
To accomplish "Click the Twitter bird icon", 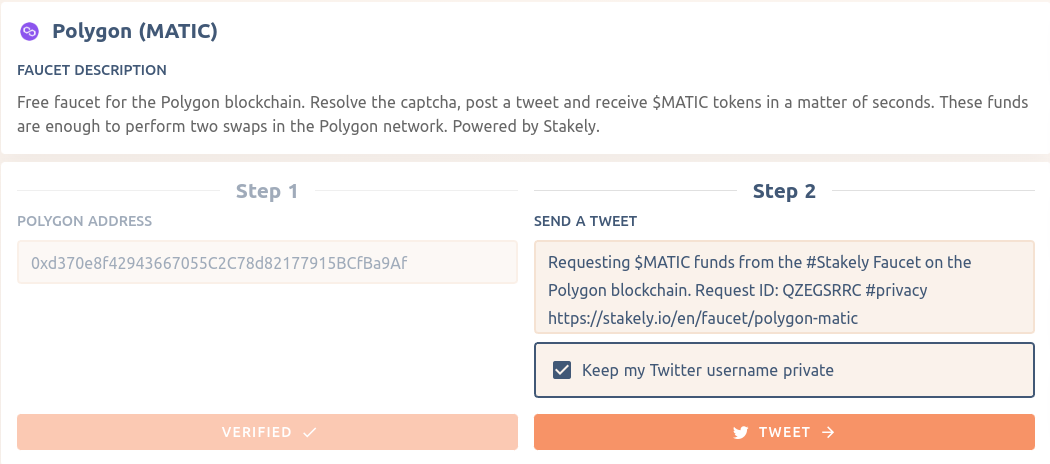I will (x=741, y=433).
